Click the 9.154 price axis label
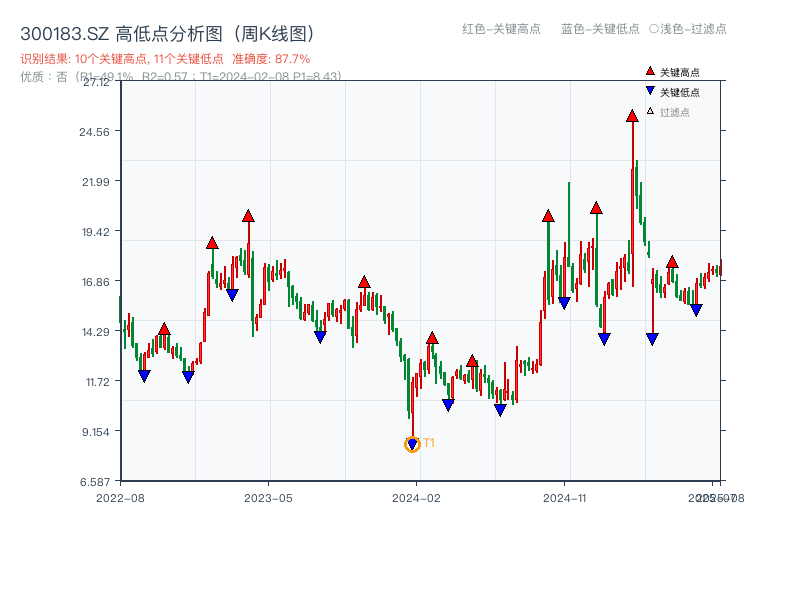The image size is (800, 600). tap(96, 432)
